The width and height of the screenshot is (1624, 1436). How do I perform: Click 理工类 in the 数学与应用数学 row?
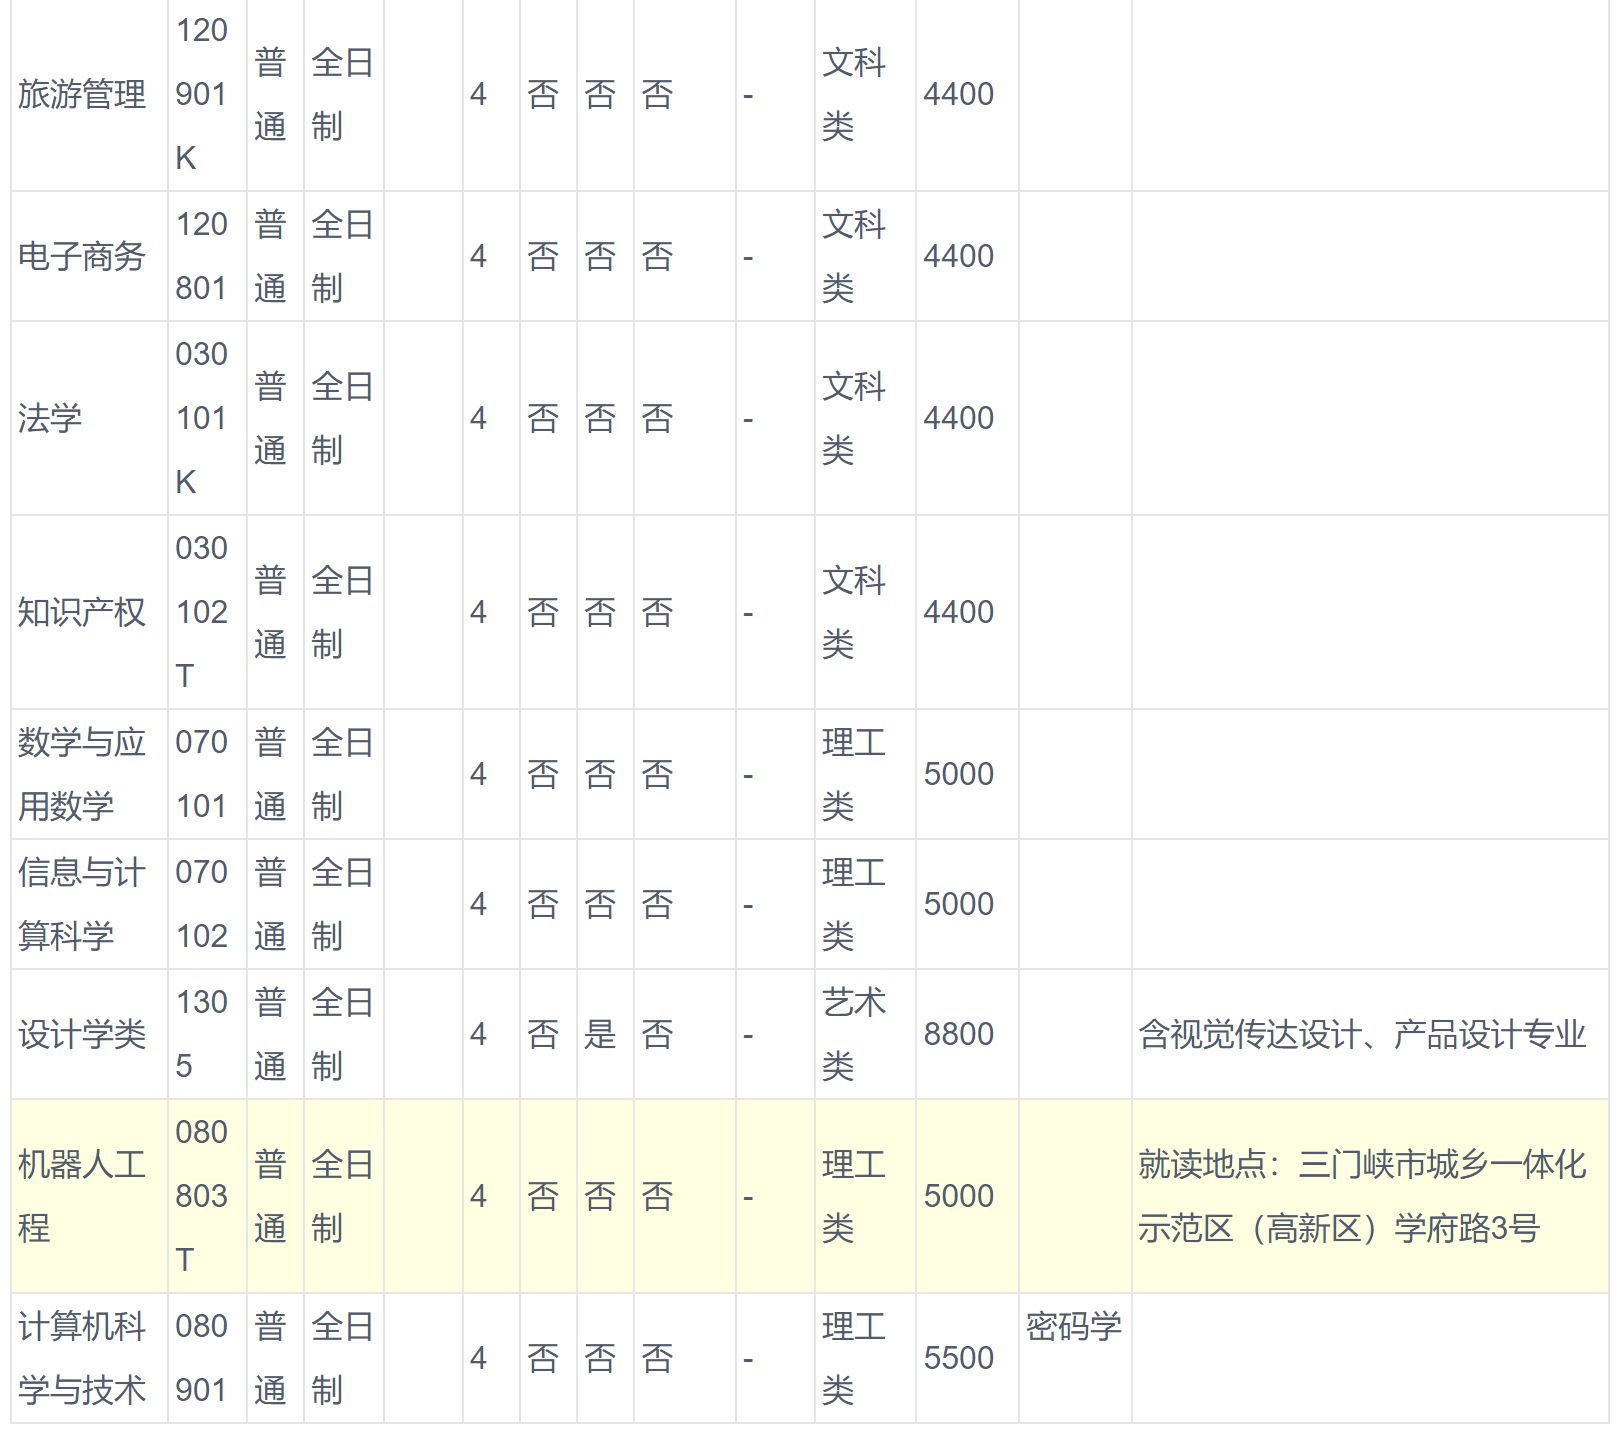854,775
